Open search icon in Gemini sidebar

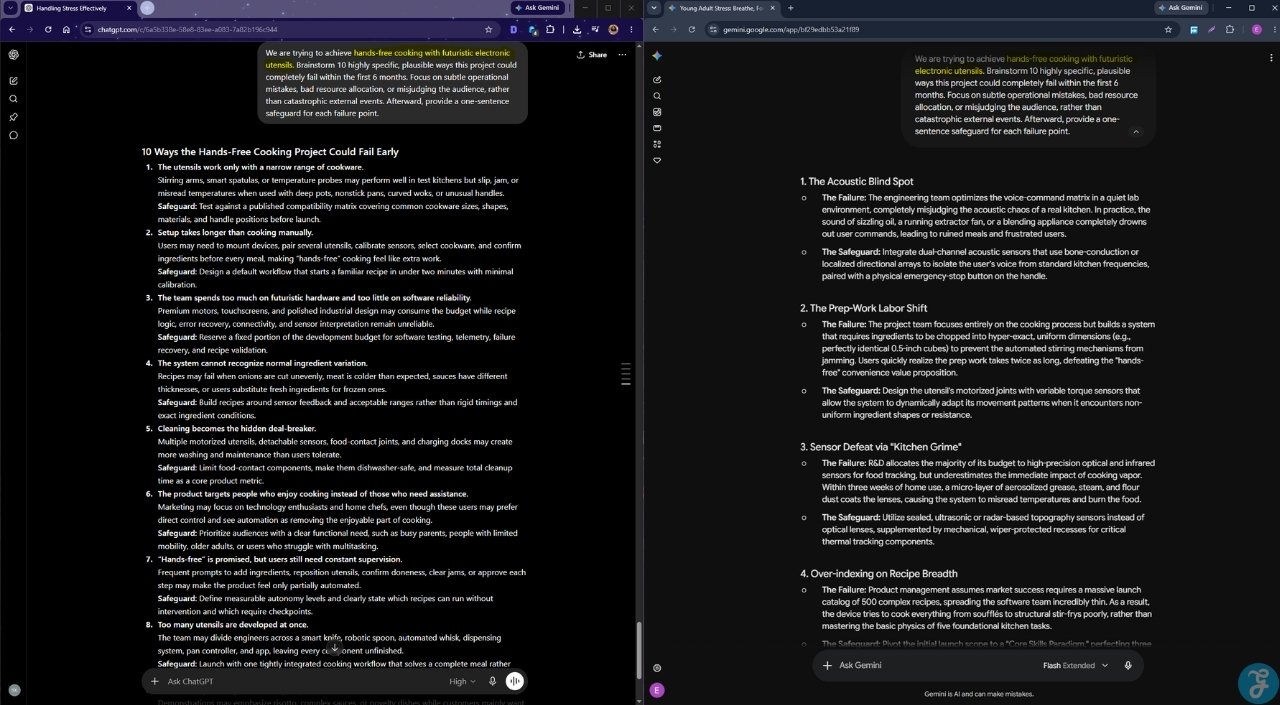tap(657, 96)
